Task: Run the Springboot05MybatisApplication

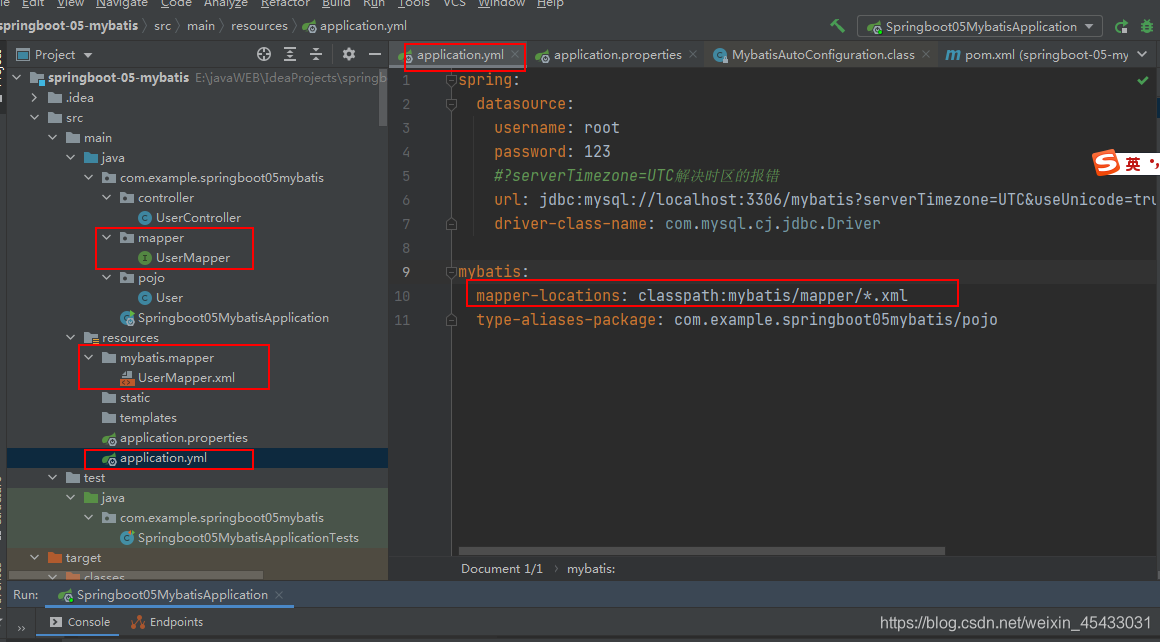Action: click(x=1121, y=27)
